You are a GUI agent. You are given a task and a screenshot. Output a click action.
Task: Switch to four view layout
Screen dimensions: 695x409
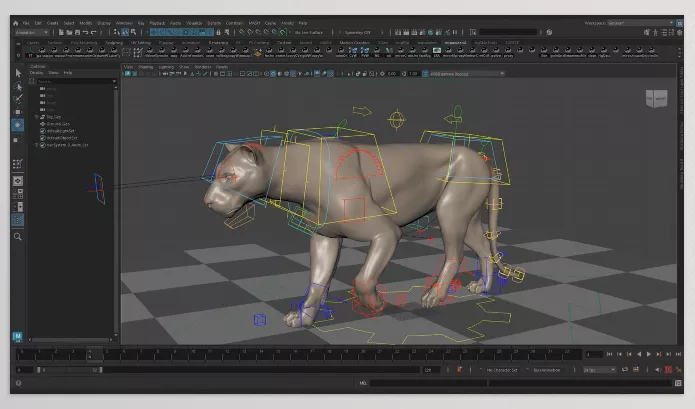click(x=18, y=194)
